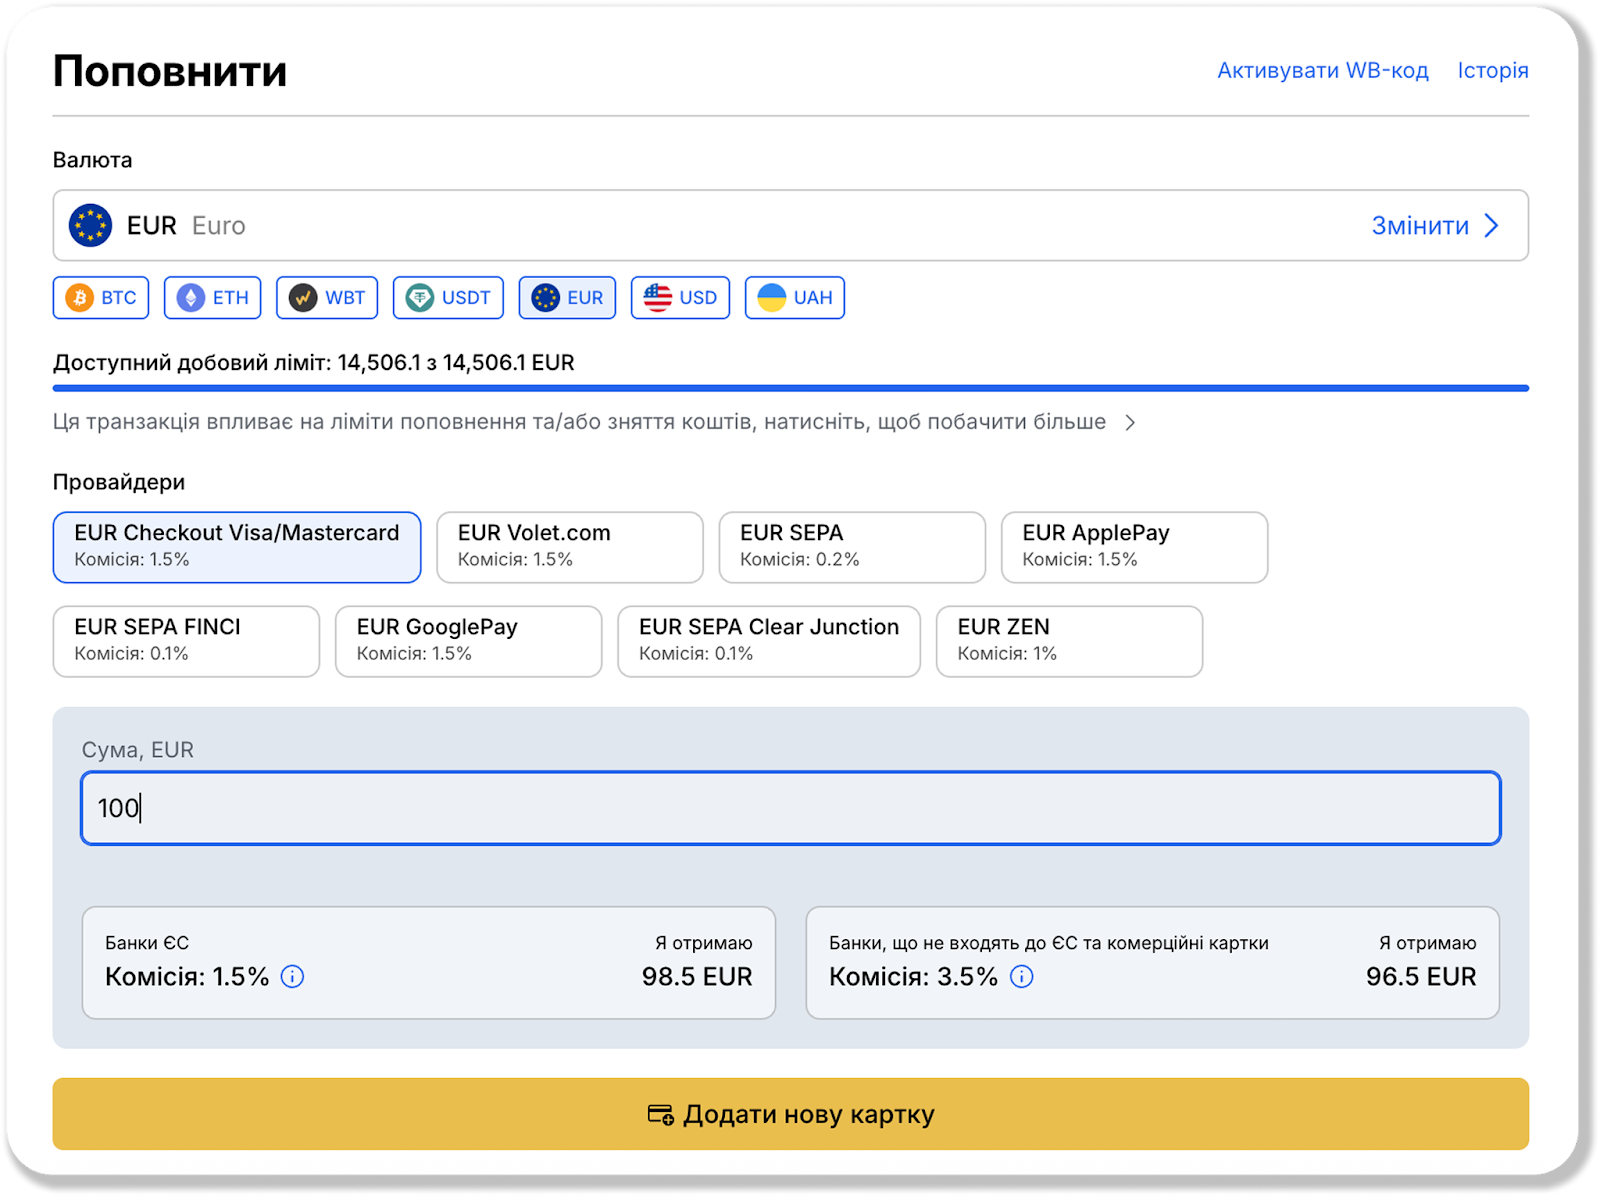This screenshot has width=1600, height=1196.
Task: Choose the UAH Ukrainian flag chip
Action: point(795,298)
